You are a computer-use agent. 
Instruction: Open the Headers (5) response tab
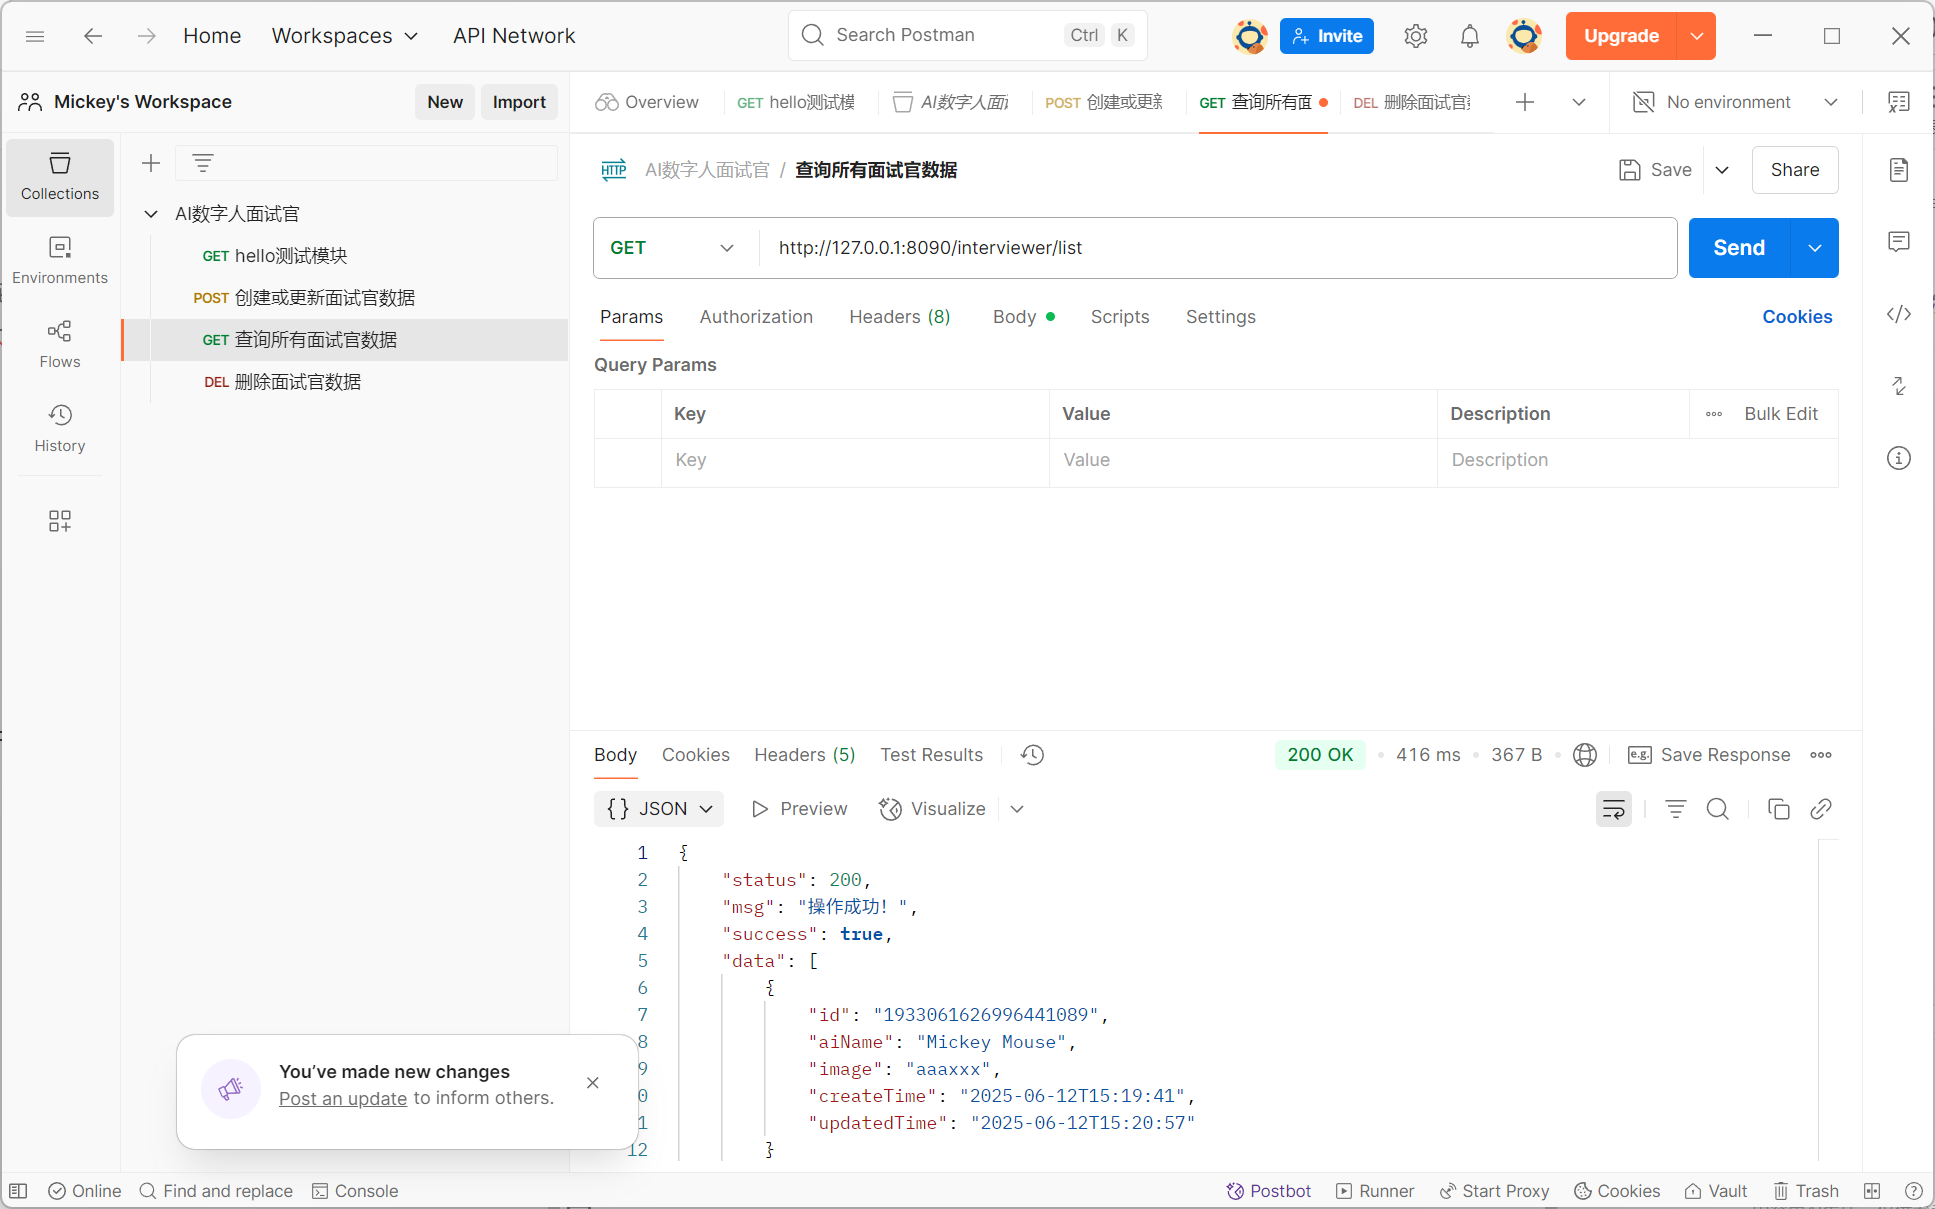804,755
